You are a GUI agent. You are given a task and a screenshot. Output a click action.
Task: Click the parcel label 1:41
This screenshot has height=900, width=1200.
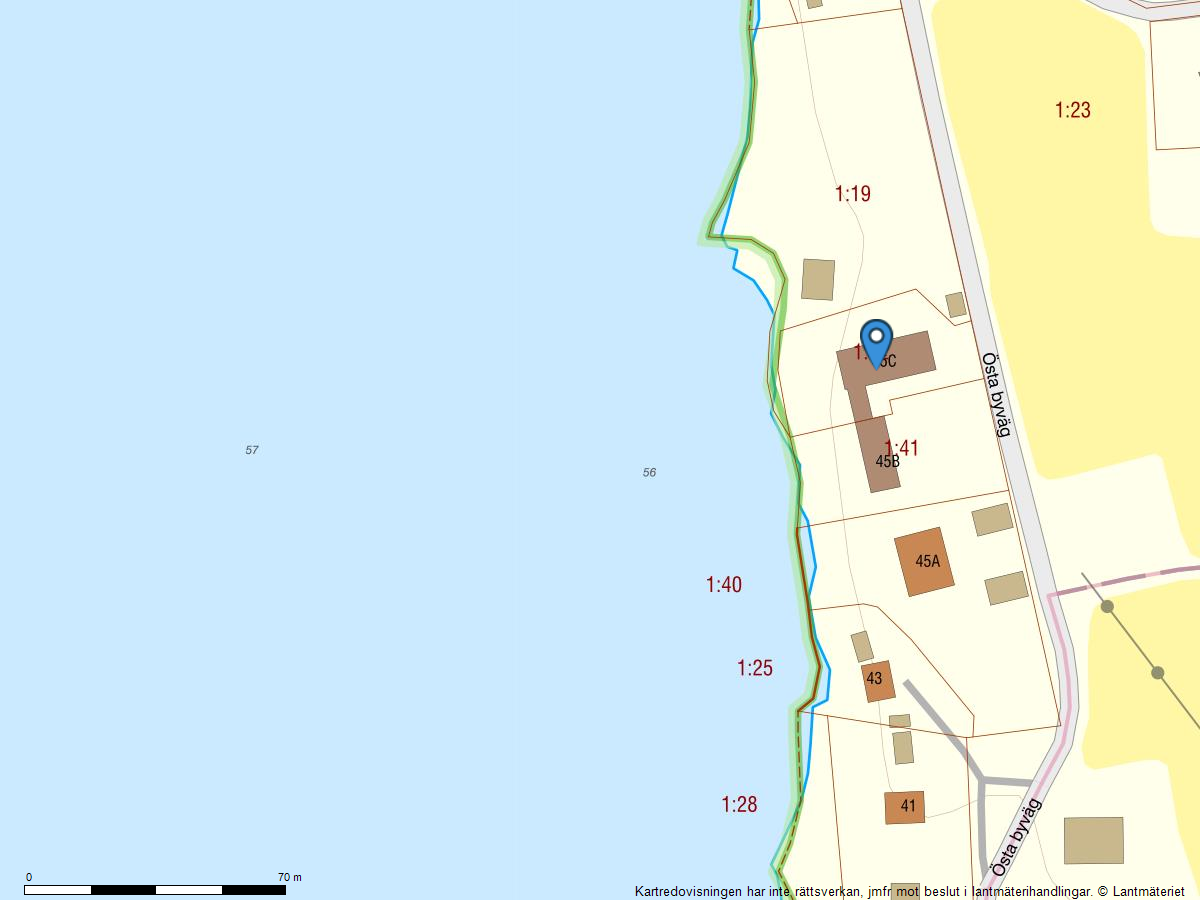click(x=902, y=447)
